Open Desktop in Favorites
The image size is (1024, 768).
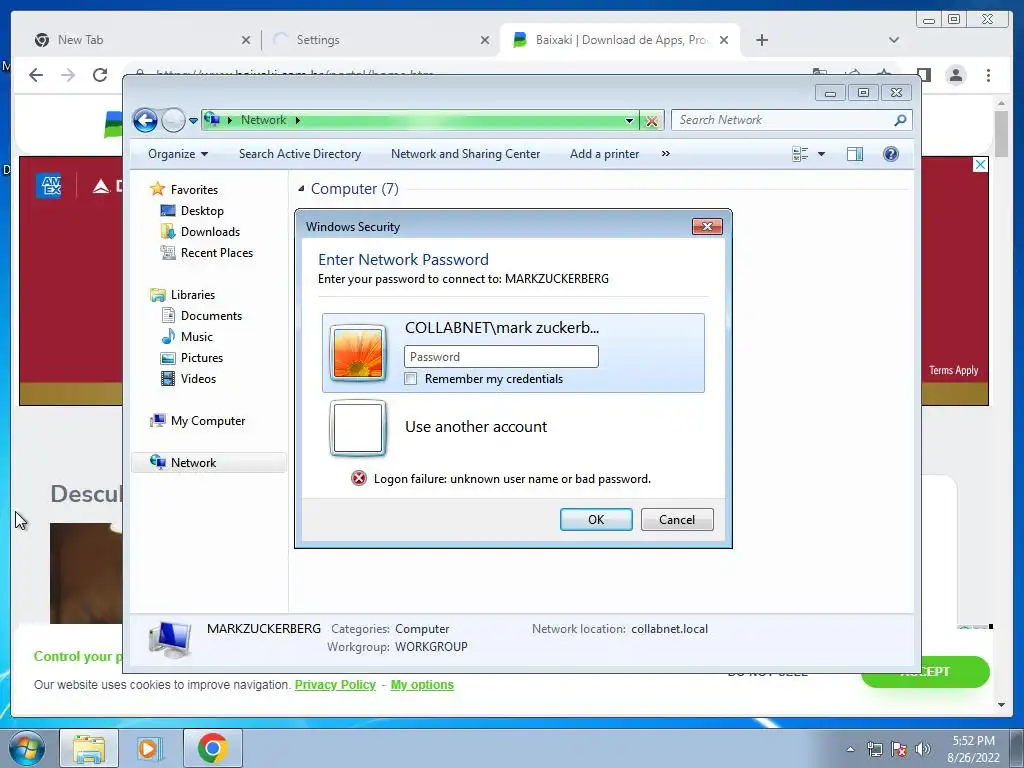(202, 211)
